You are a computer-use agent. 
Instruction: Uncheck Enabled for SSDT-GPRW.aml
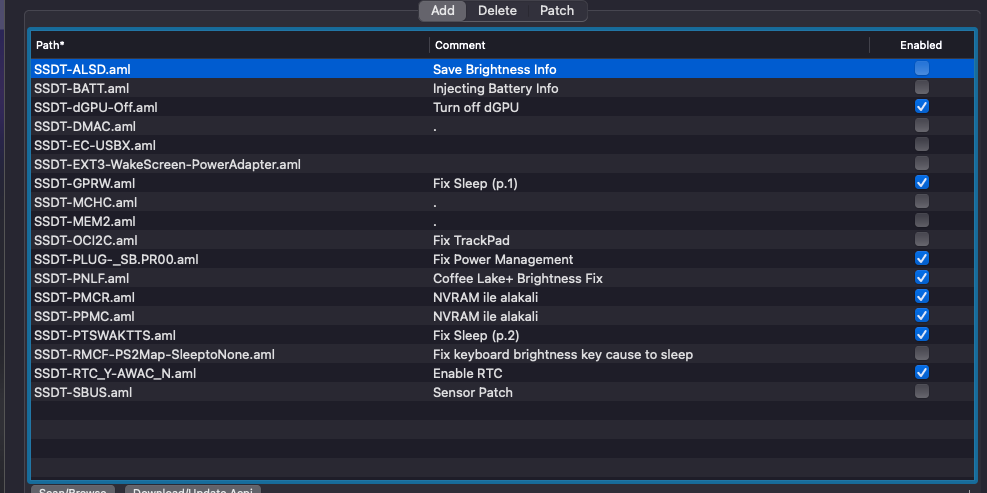click(921, 183)
